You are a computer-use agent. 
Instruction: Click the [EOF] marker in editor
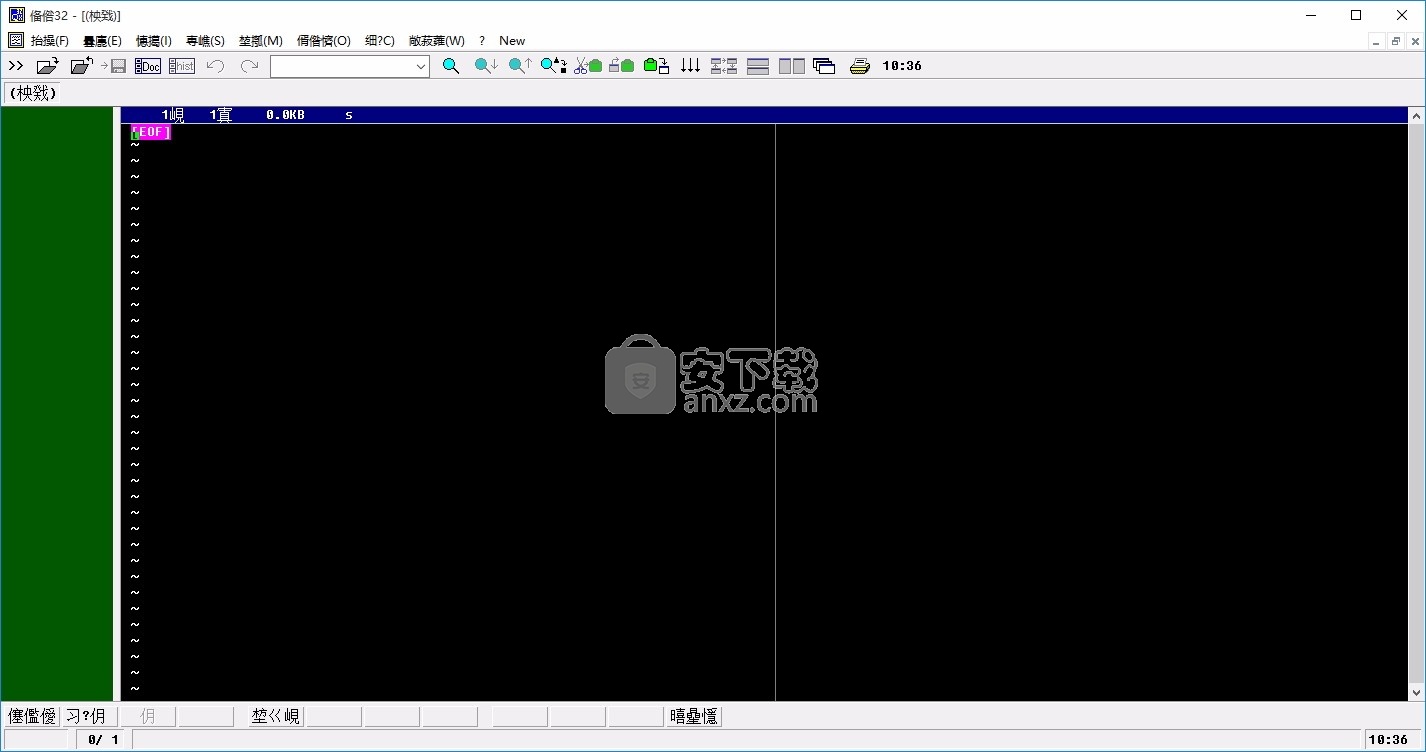(151, 132)
